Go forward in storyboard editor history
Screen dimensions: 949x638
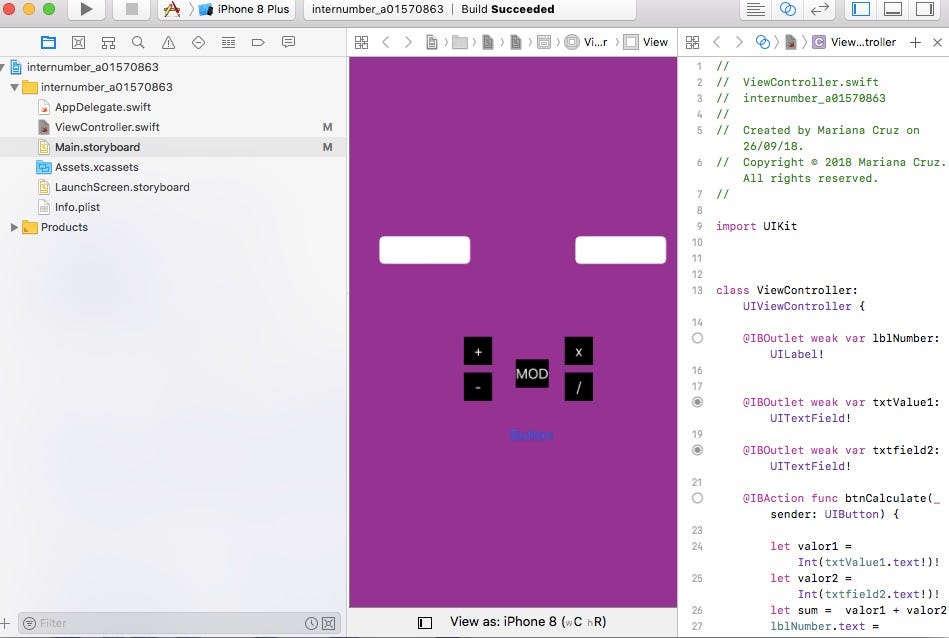[x=408, y=42]
